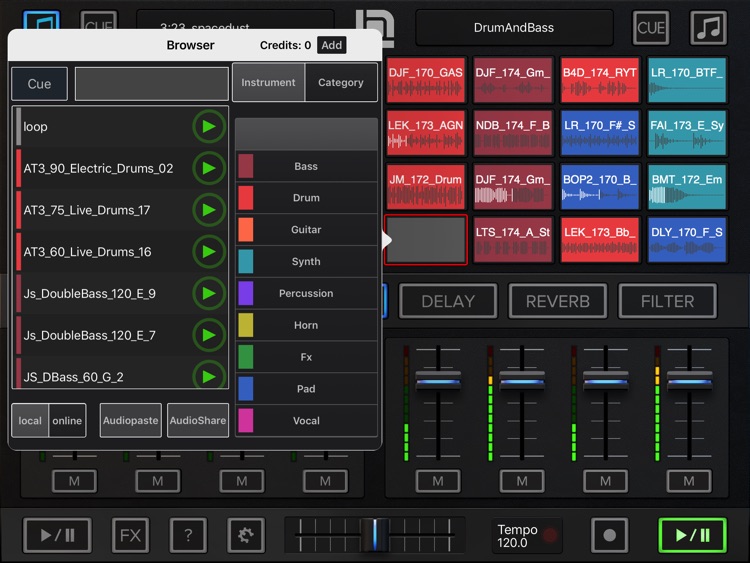Mute the second channel of the right mixer
The image size is (750, 563).
pyautogui.click(x=522, y=481)
